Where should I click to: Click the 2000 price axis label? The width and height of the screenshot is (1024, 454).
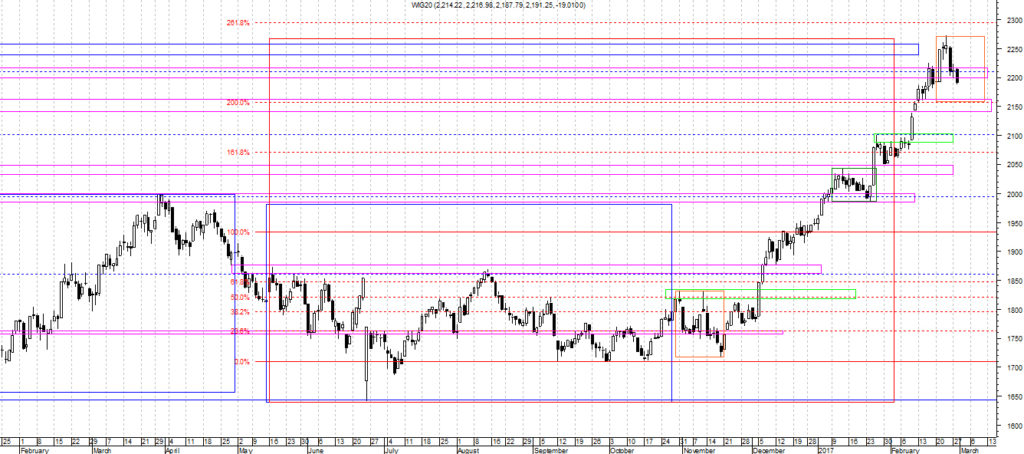click(x=1015, y=194)
